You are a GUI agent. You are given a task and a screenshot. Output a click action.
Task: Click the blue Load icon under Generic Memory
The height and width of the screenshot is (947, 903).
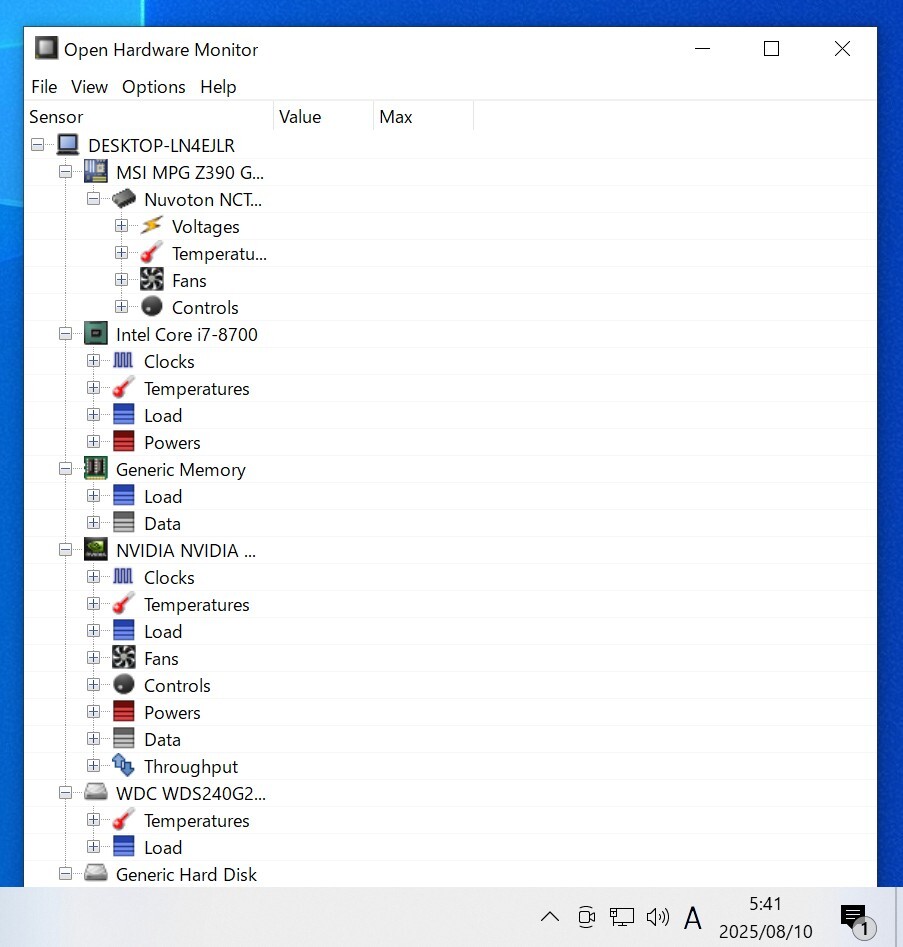[x=123, y=496]
